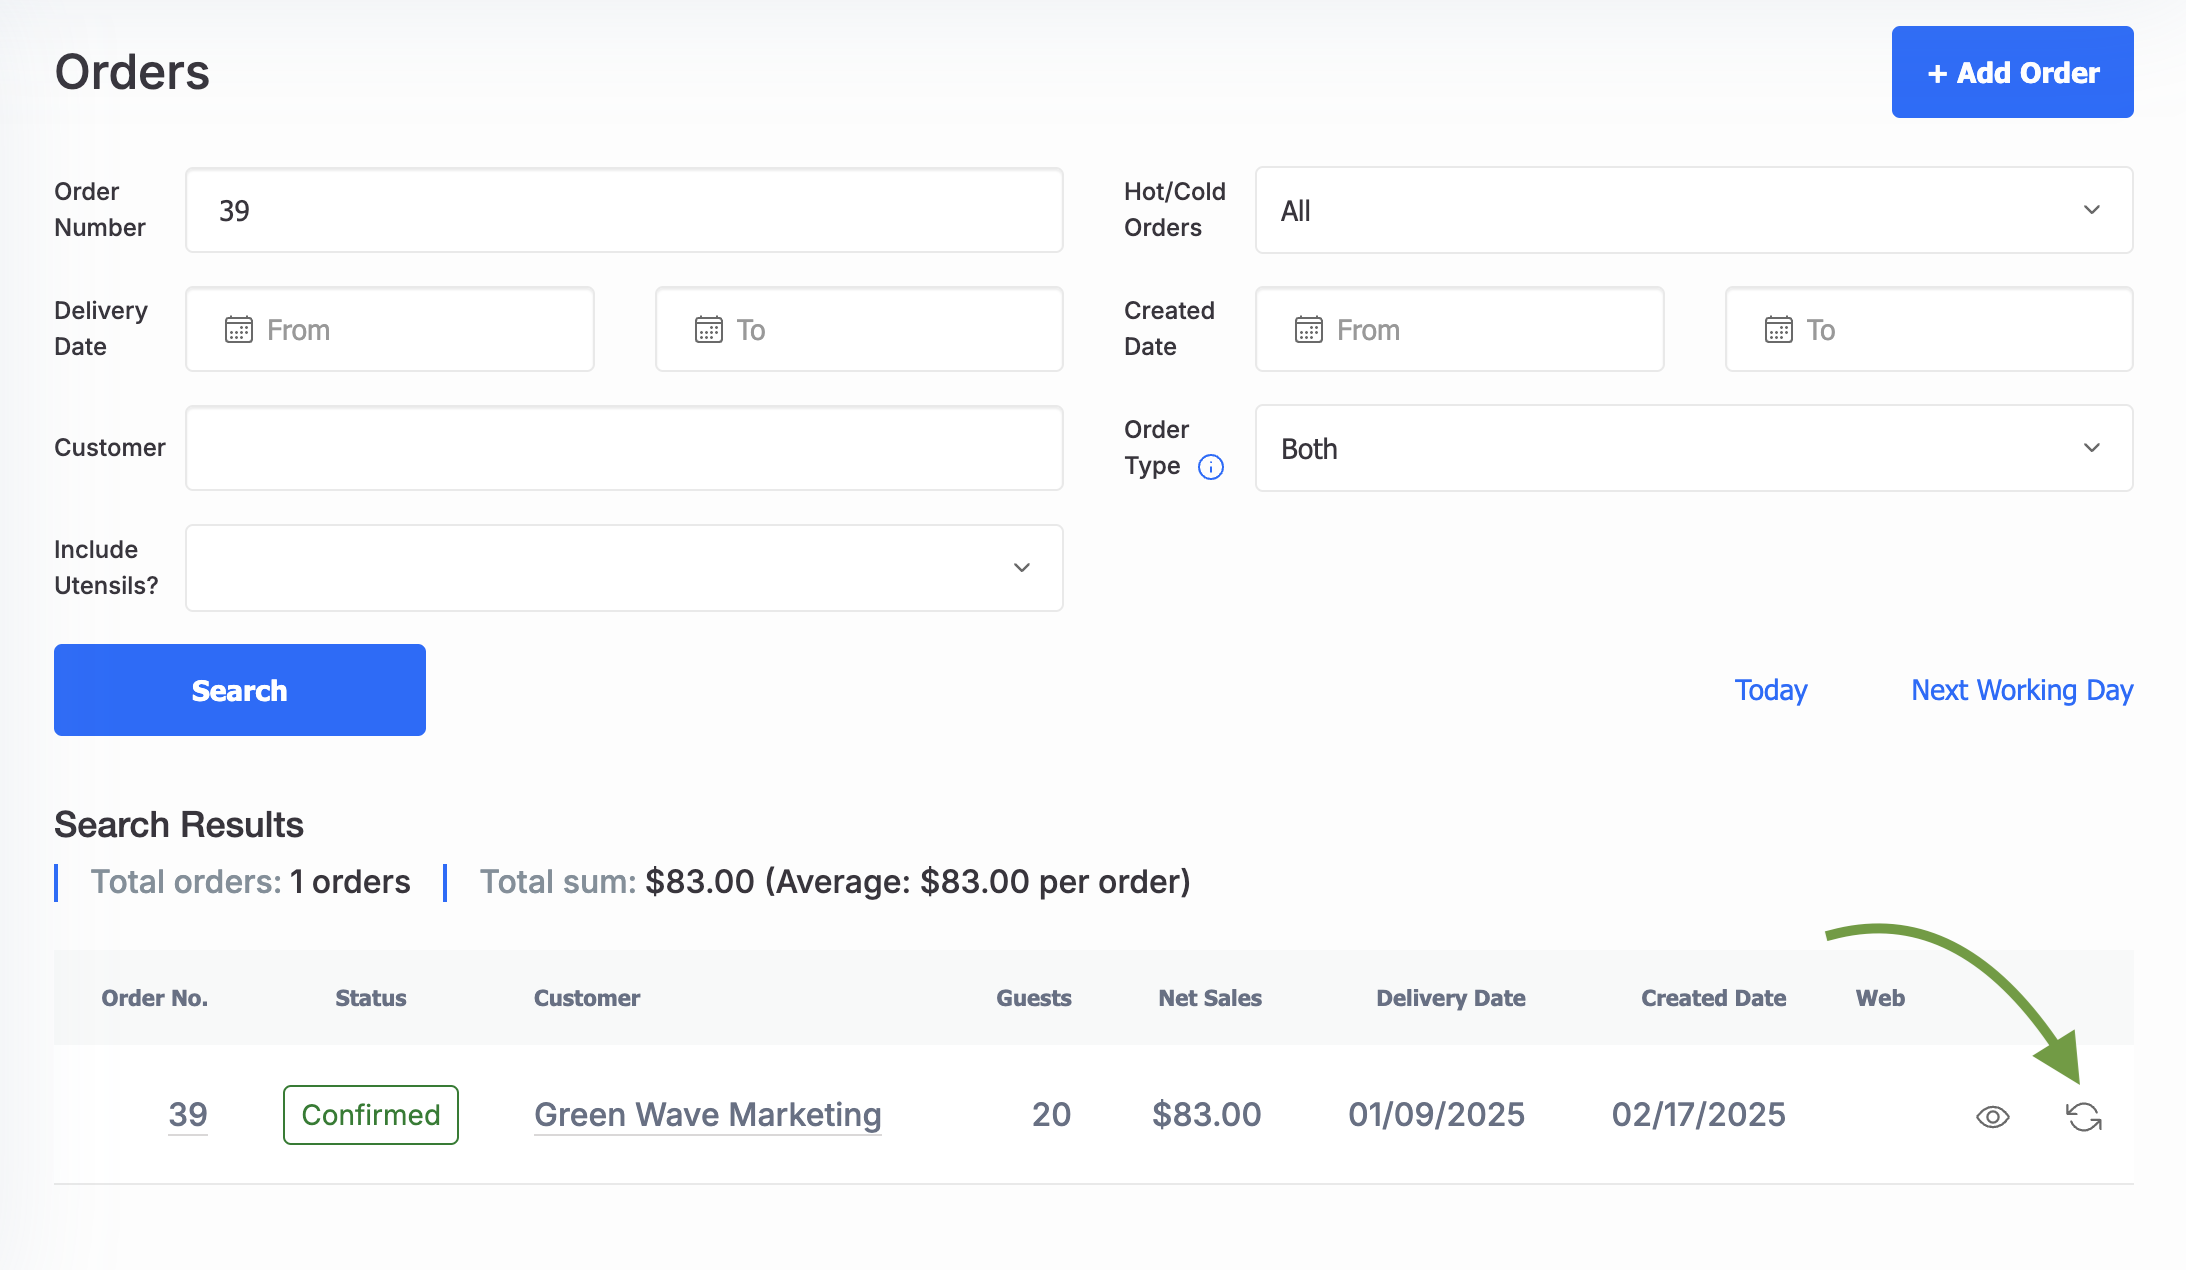Click the Status column header

[371, 998]
